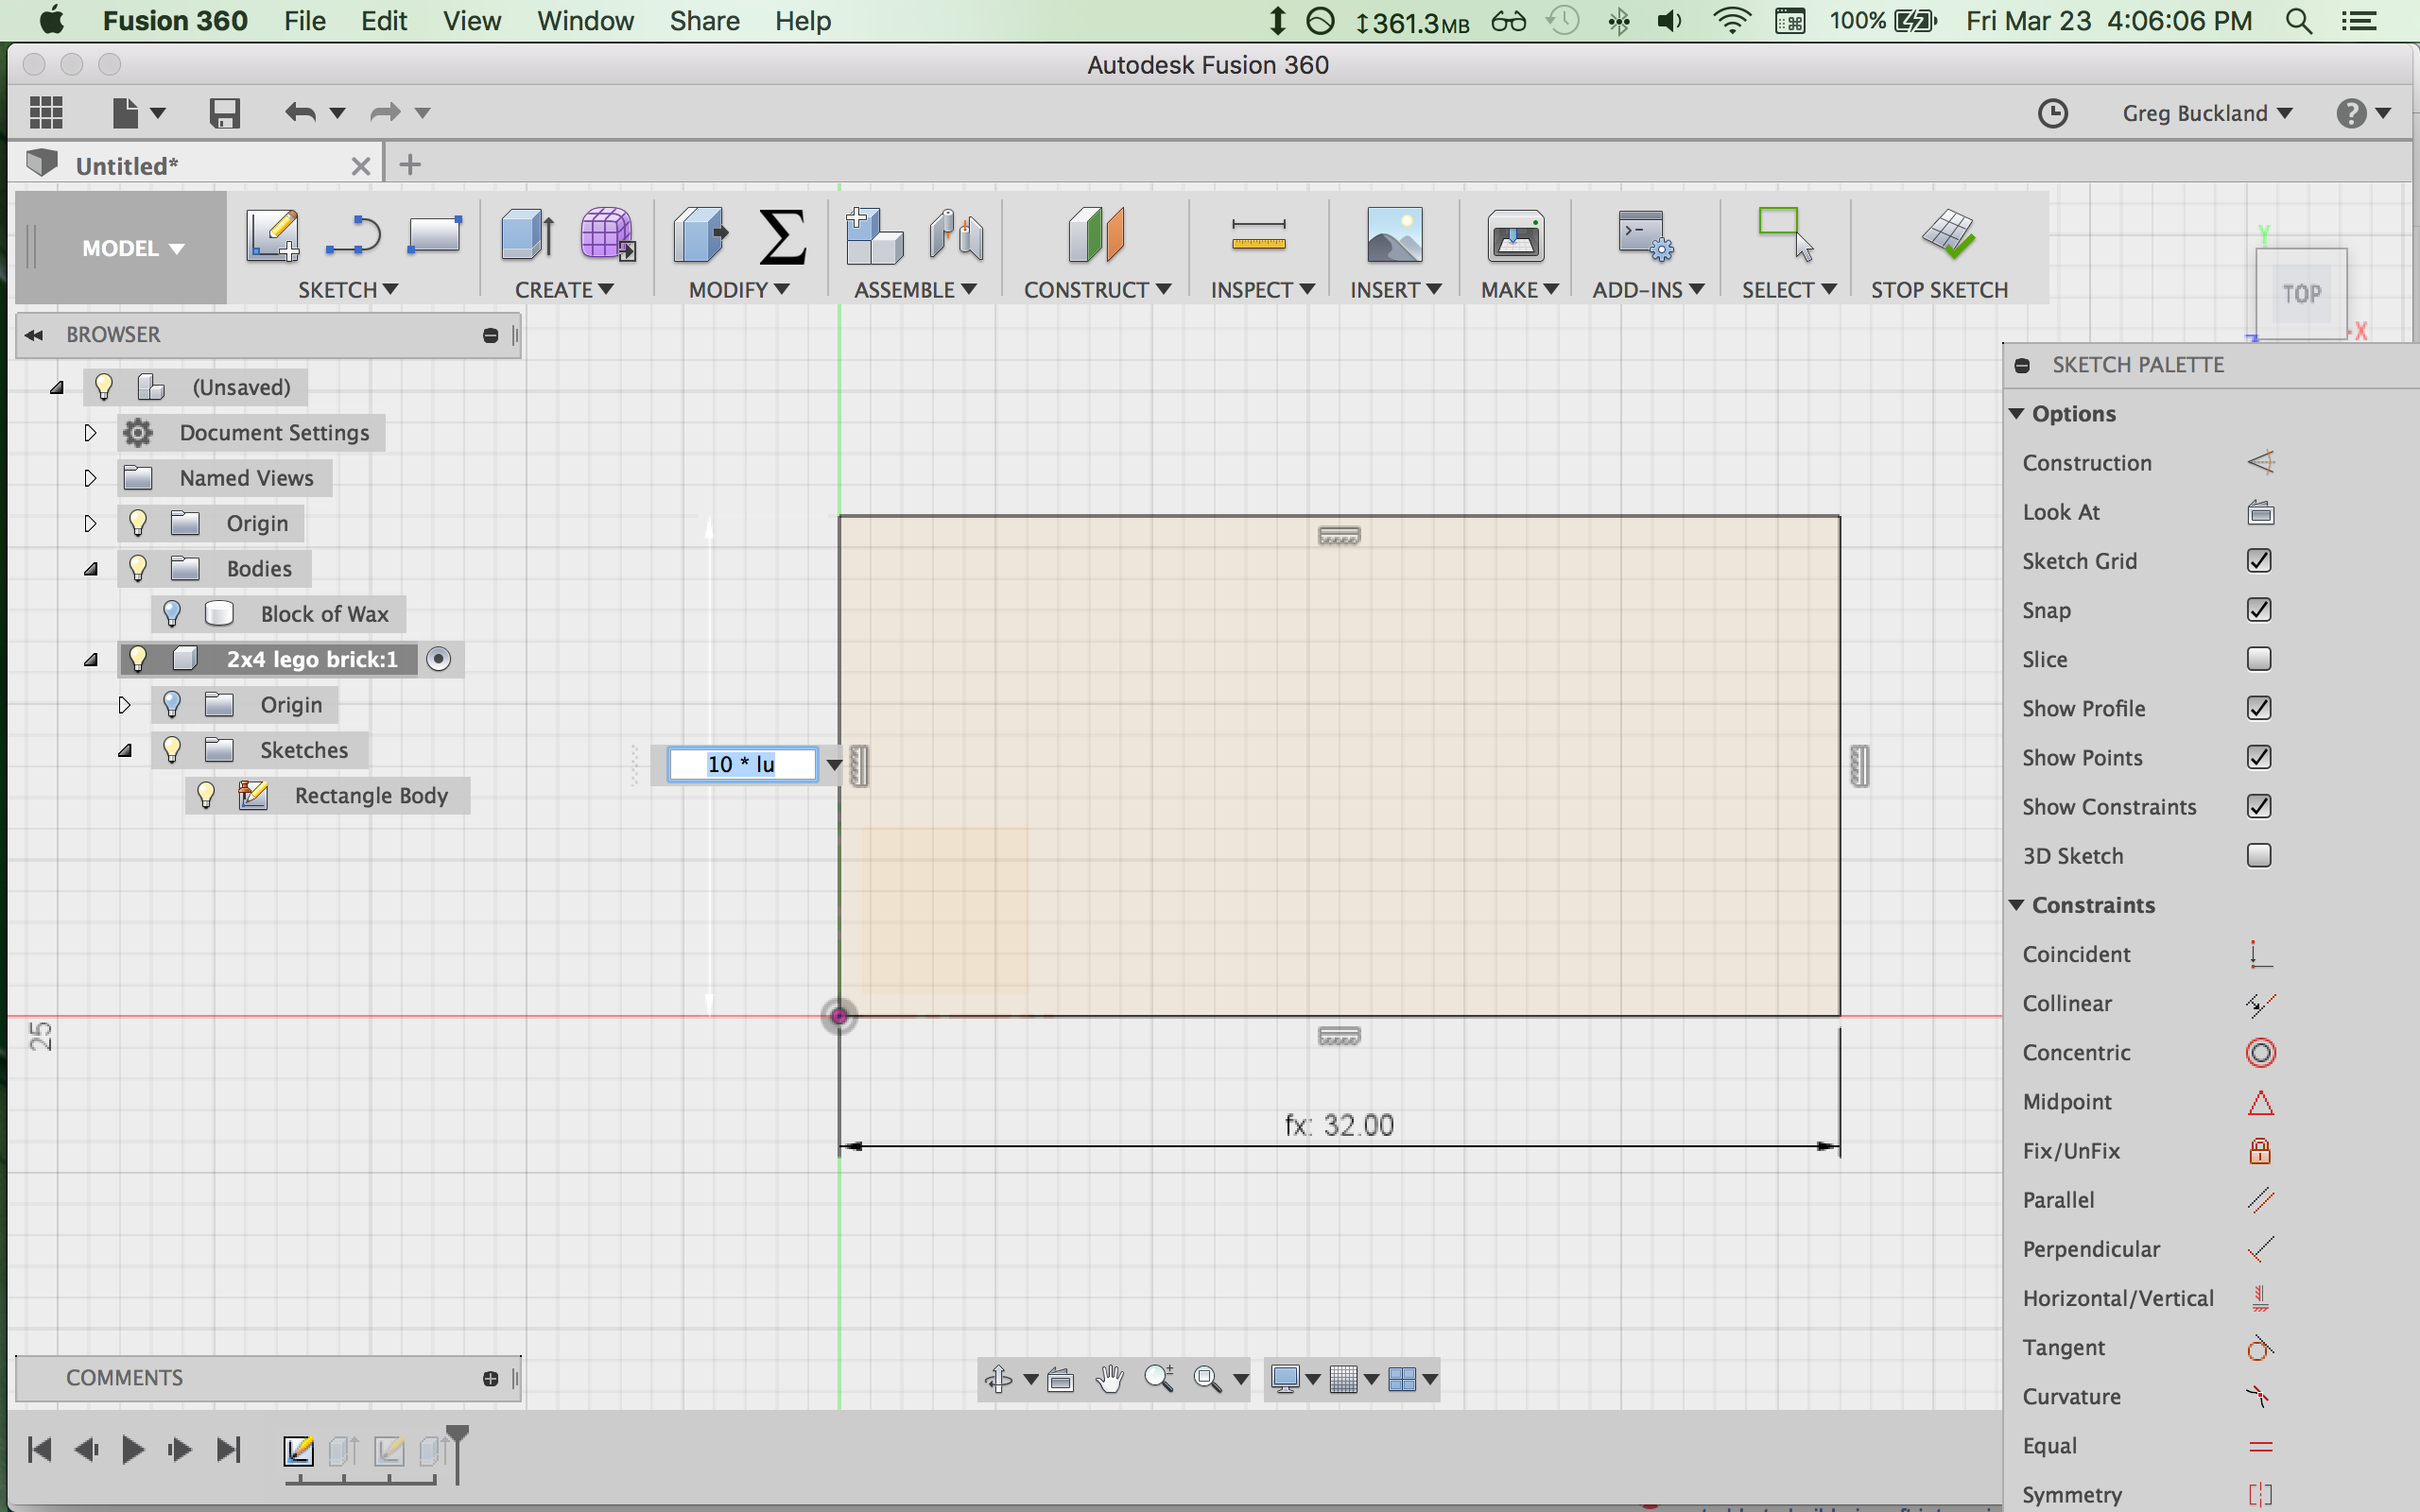Open the Job Status clock icon
Screen dimensions: 2420x1512
pyautogui.click(x=2052, y=113)
